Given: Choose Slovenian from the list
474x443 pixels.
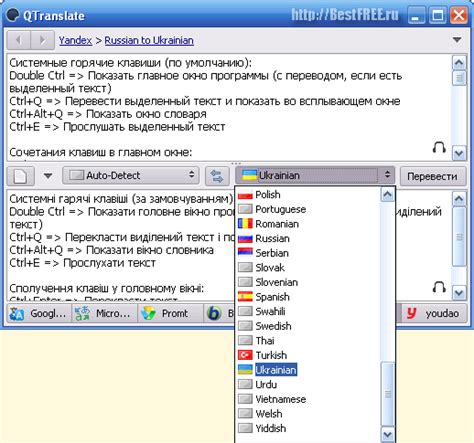Looking at the screenshot, I should click(308, 282).
